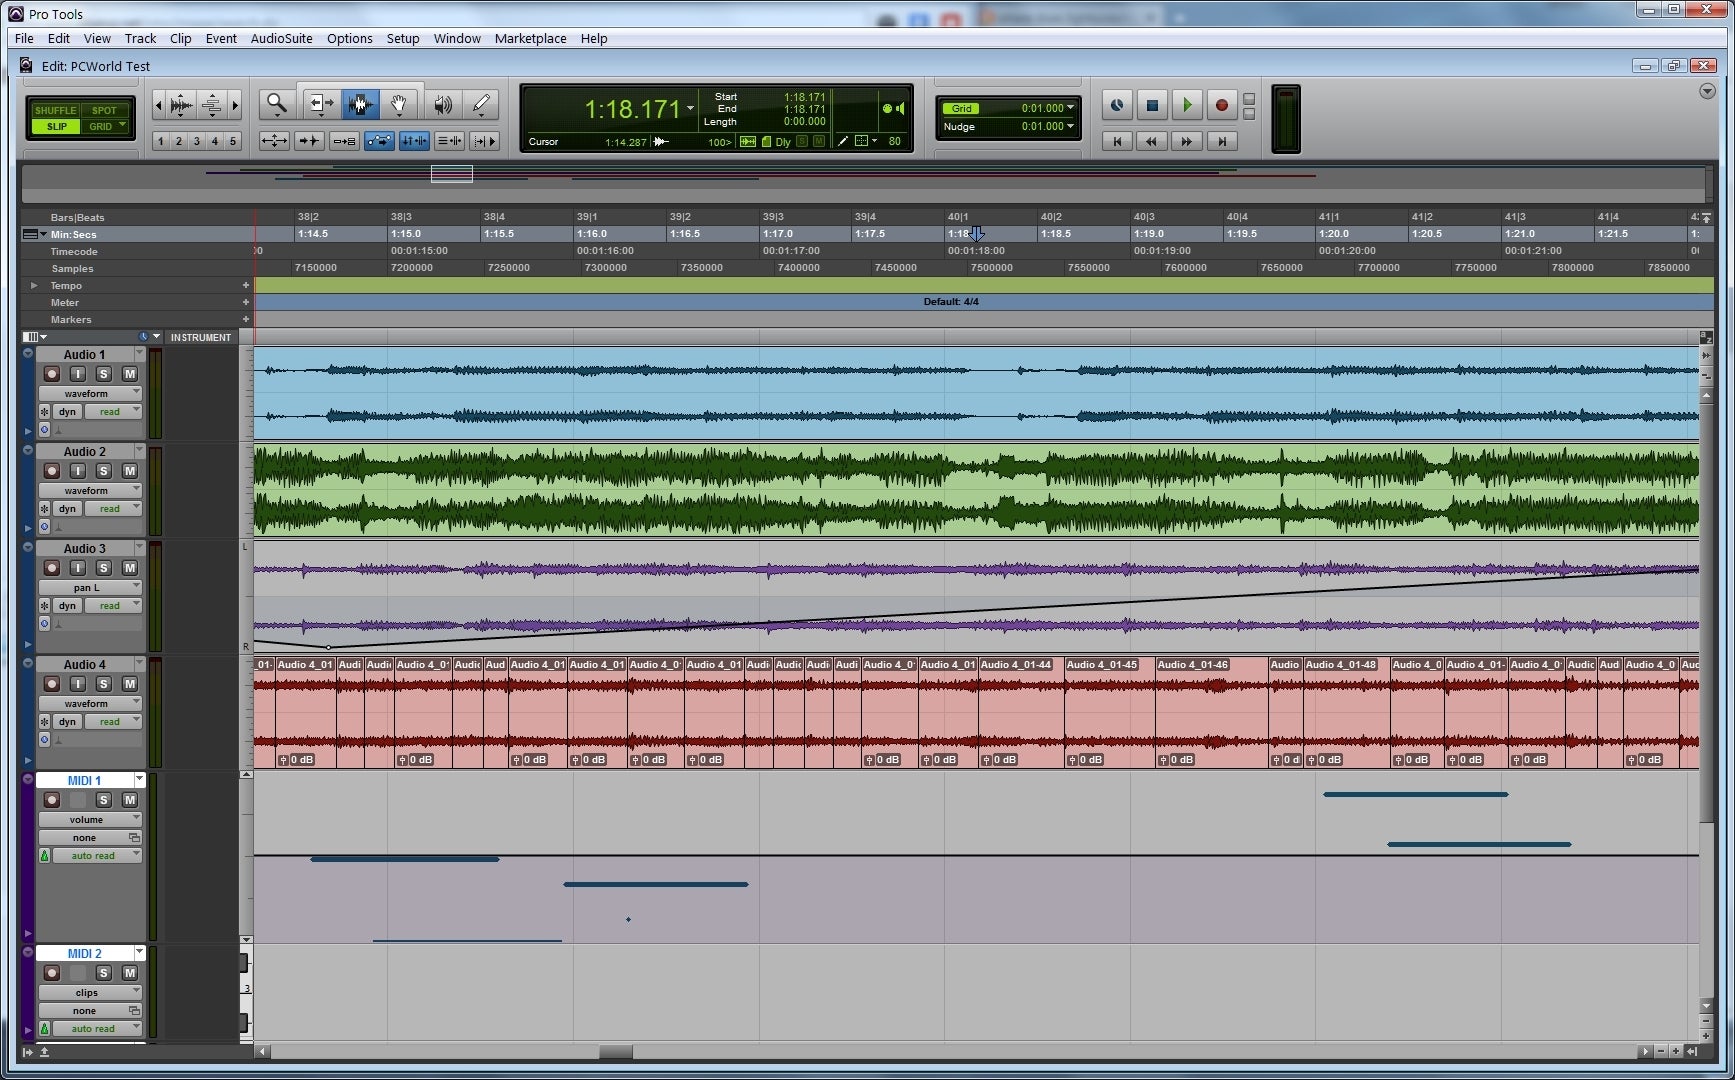Click the Rewind transport button
The width and height of the screenshot is (1735, 1080).
click(1152, 142)
